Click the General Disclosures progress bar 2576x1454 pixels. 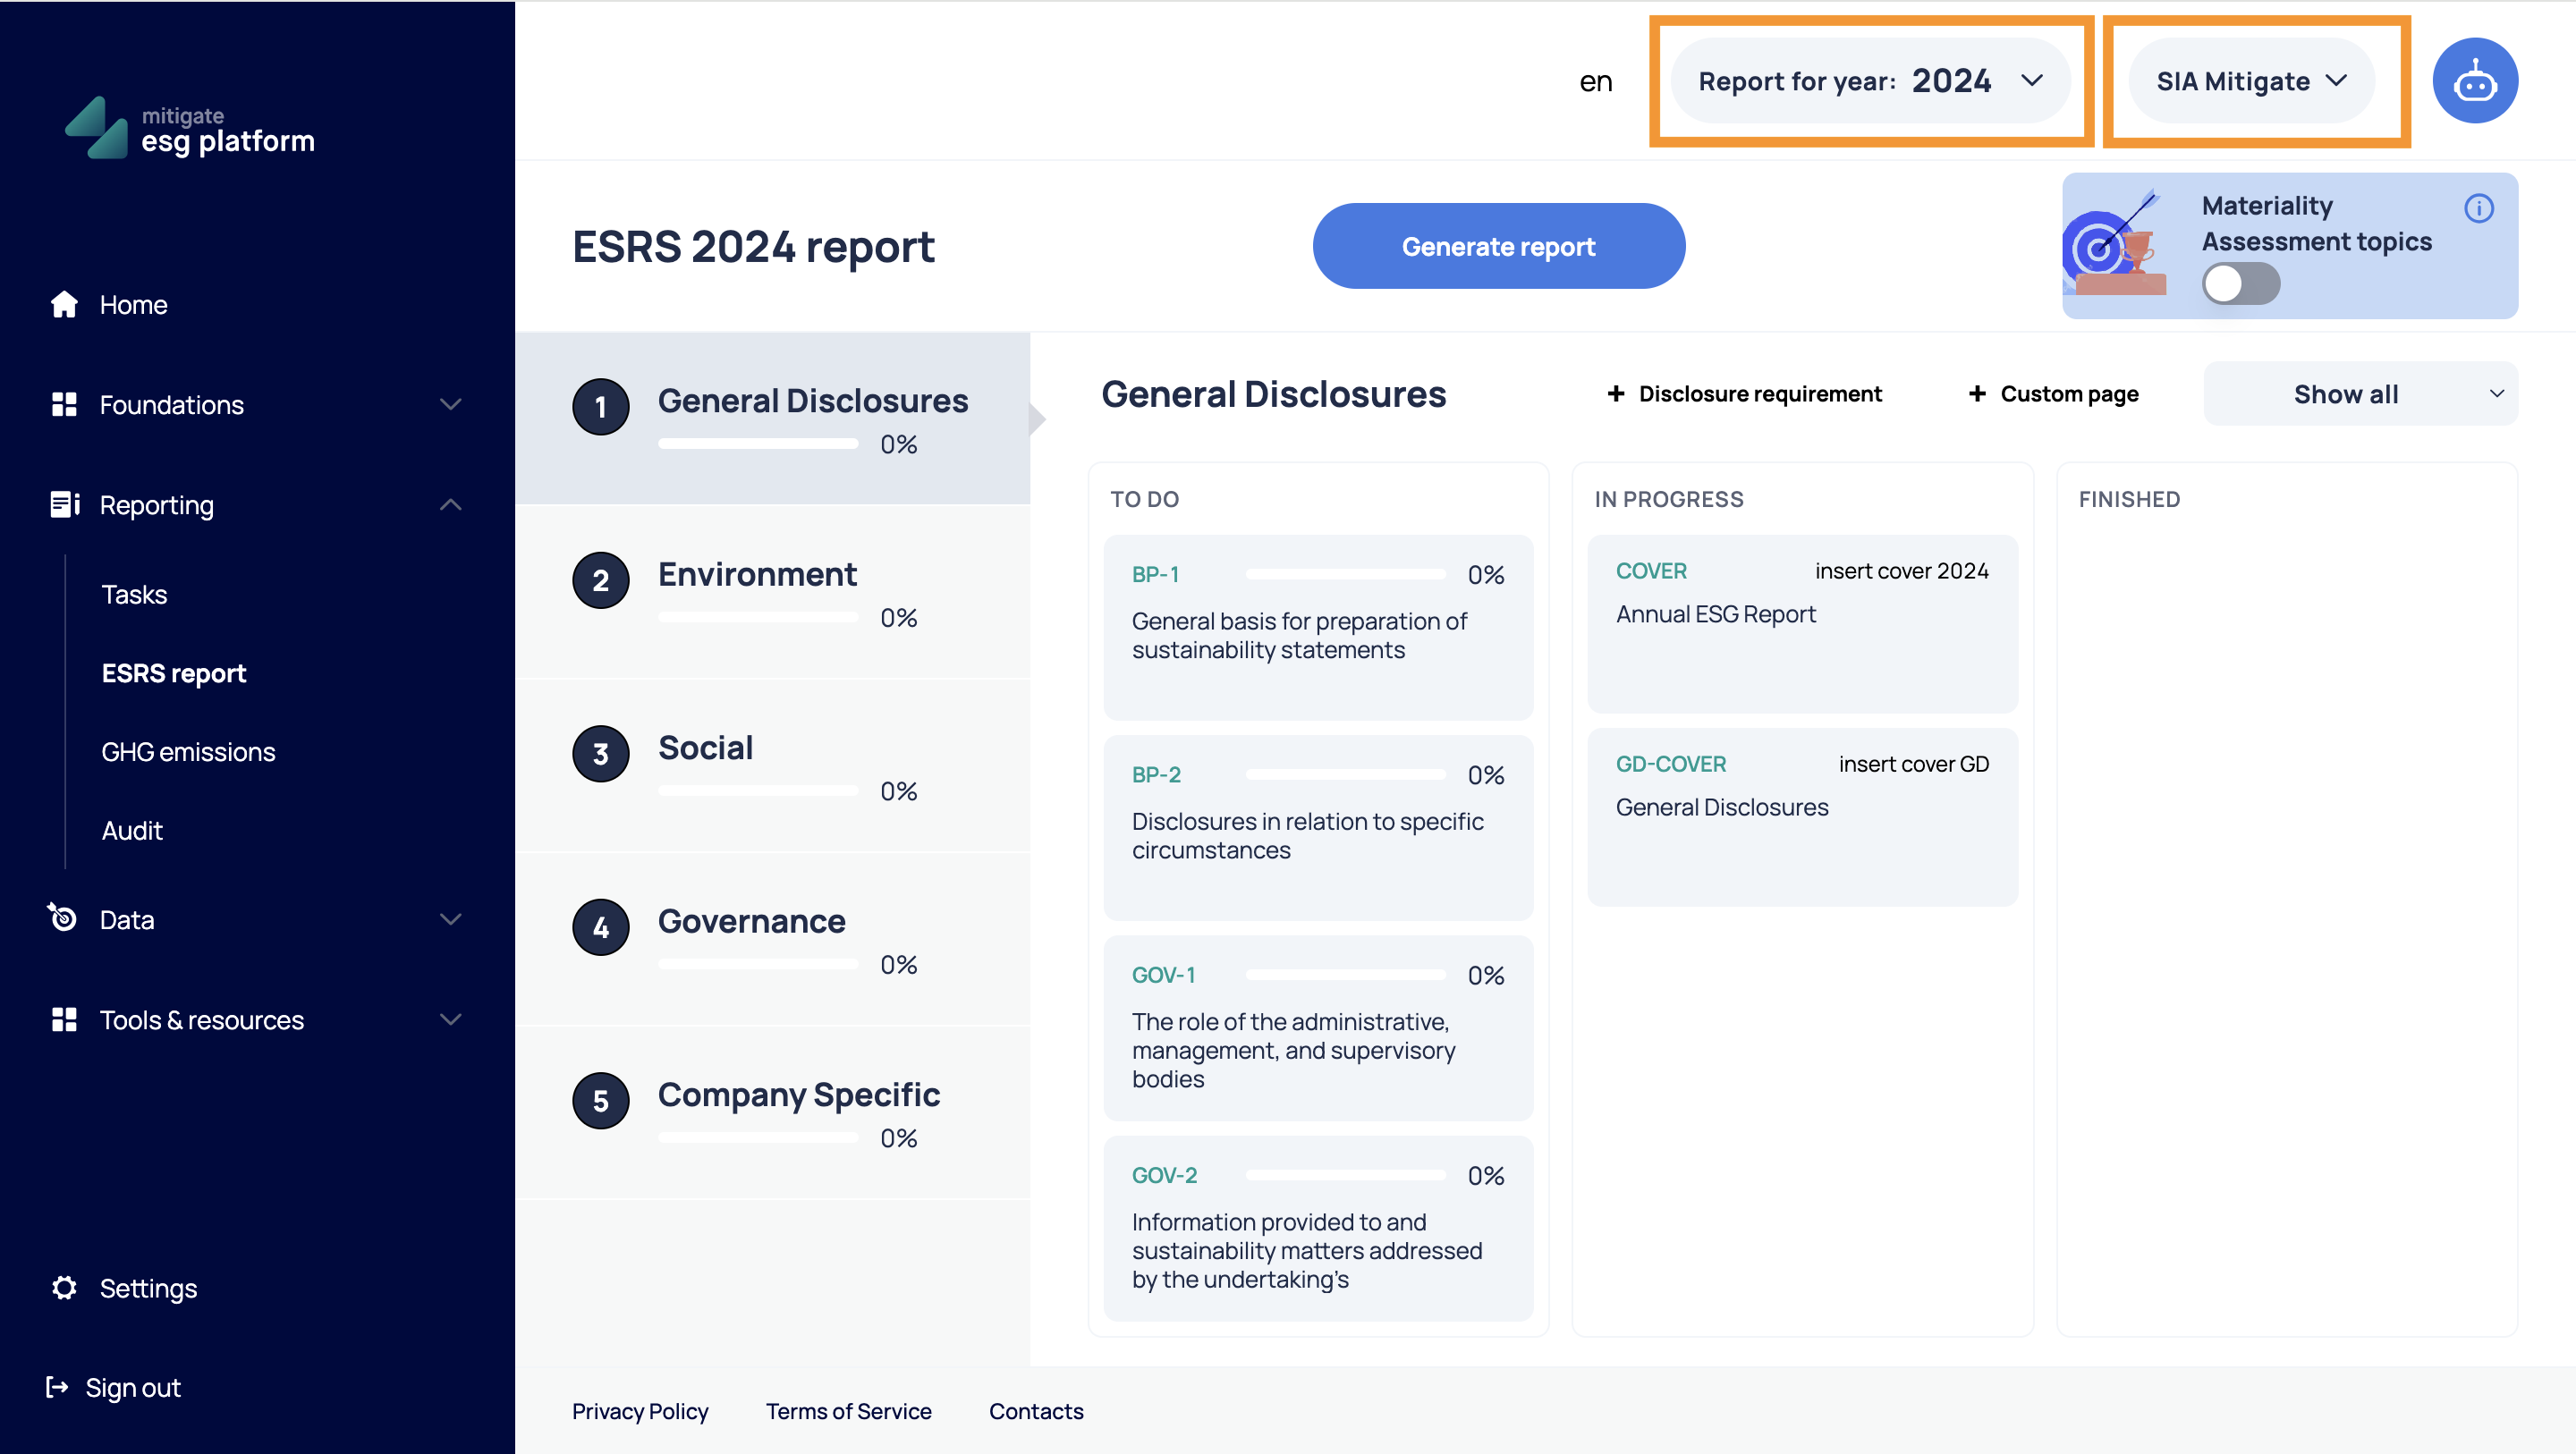tap(758, 444)
